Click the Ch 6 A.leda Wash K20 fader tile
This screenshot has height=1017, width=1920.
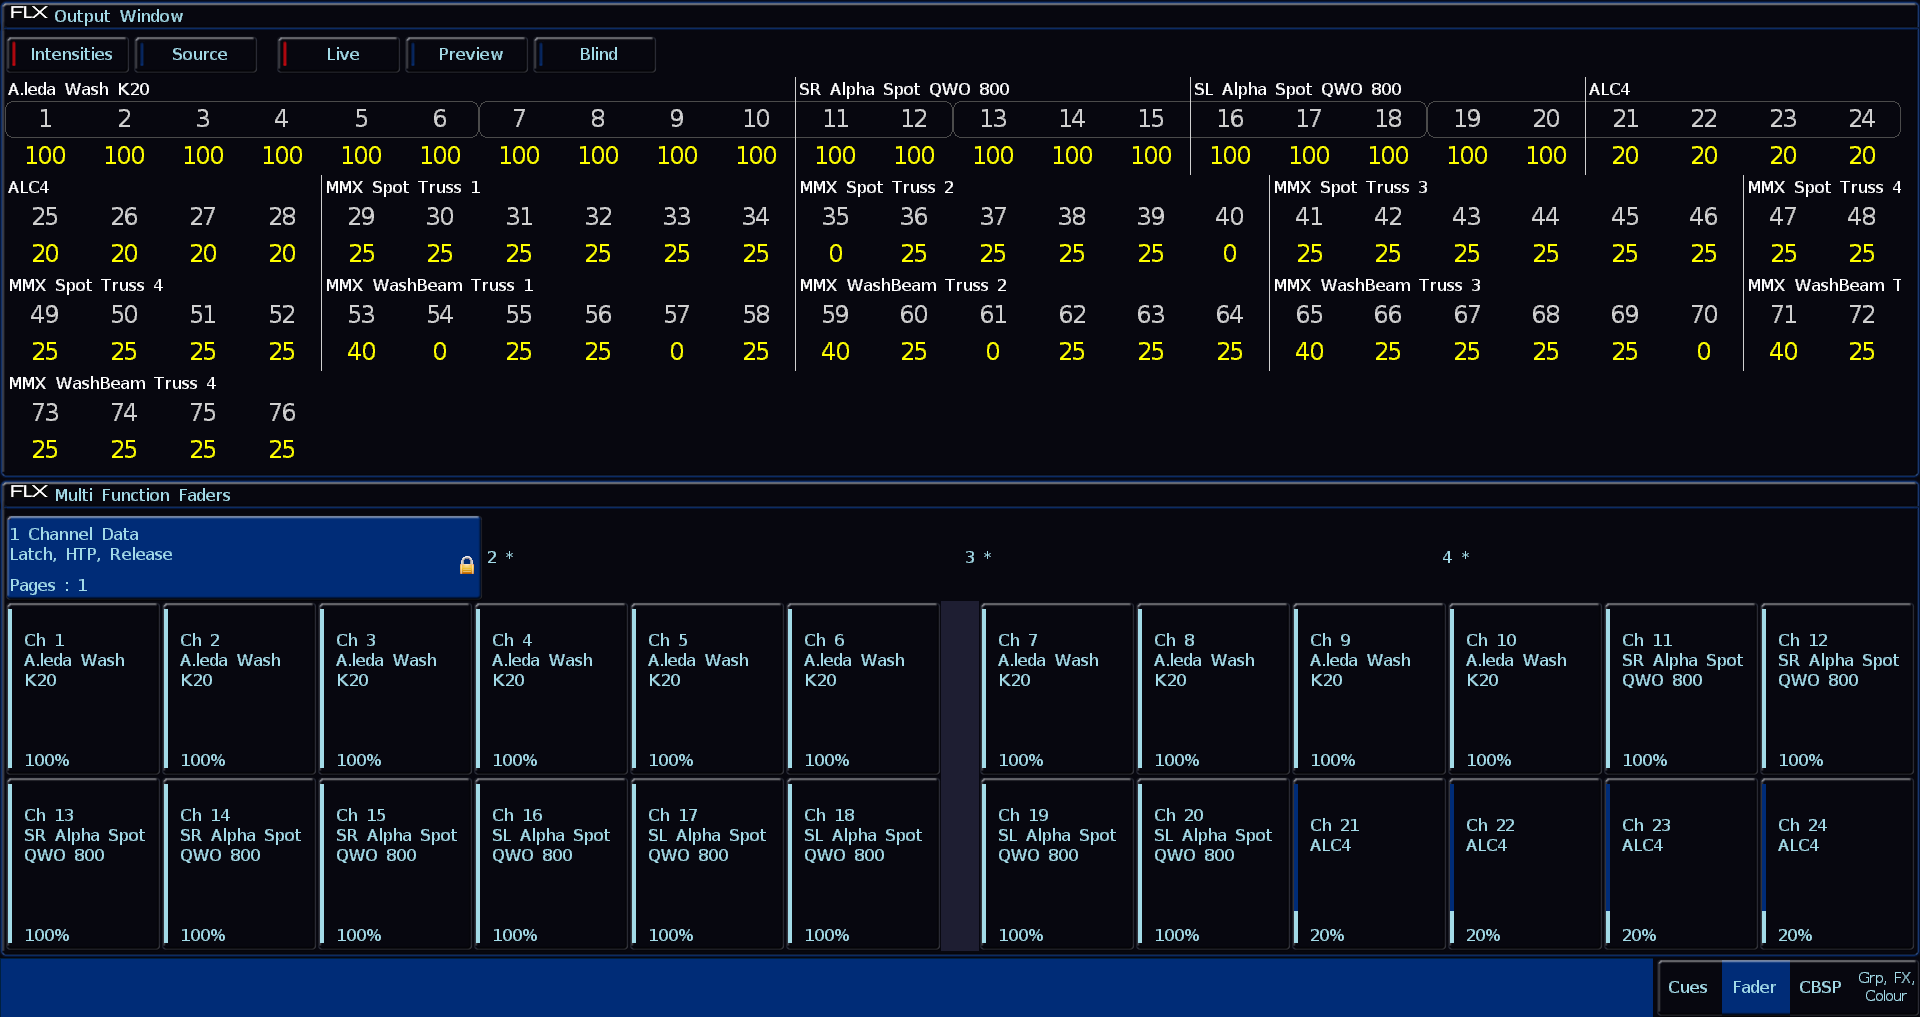(863, 689)
